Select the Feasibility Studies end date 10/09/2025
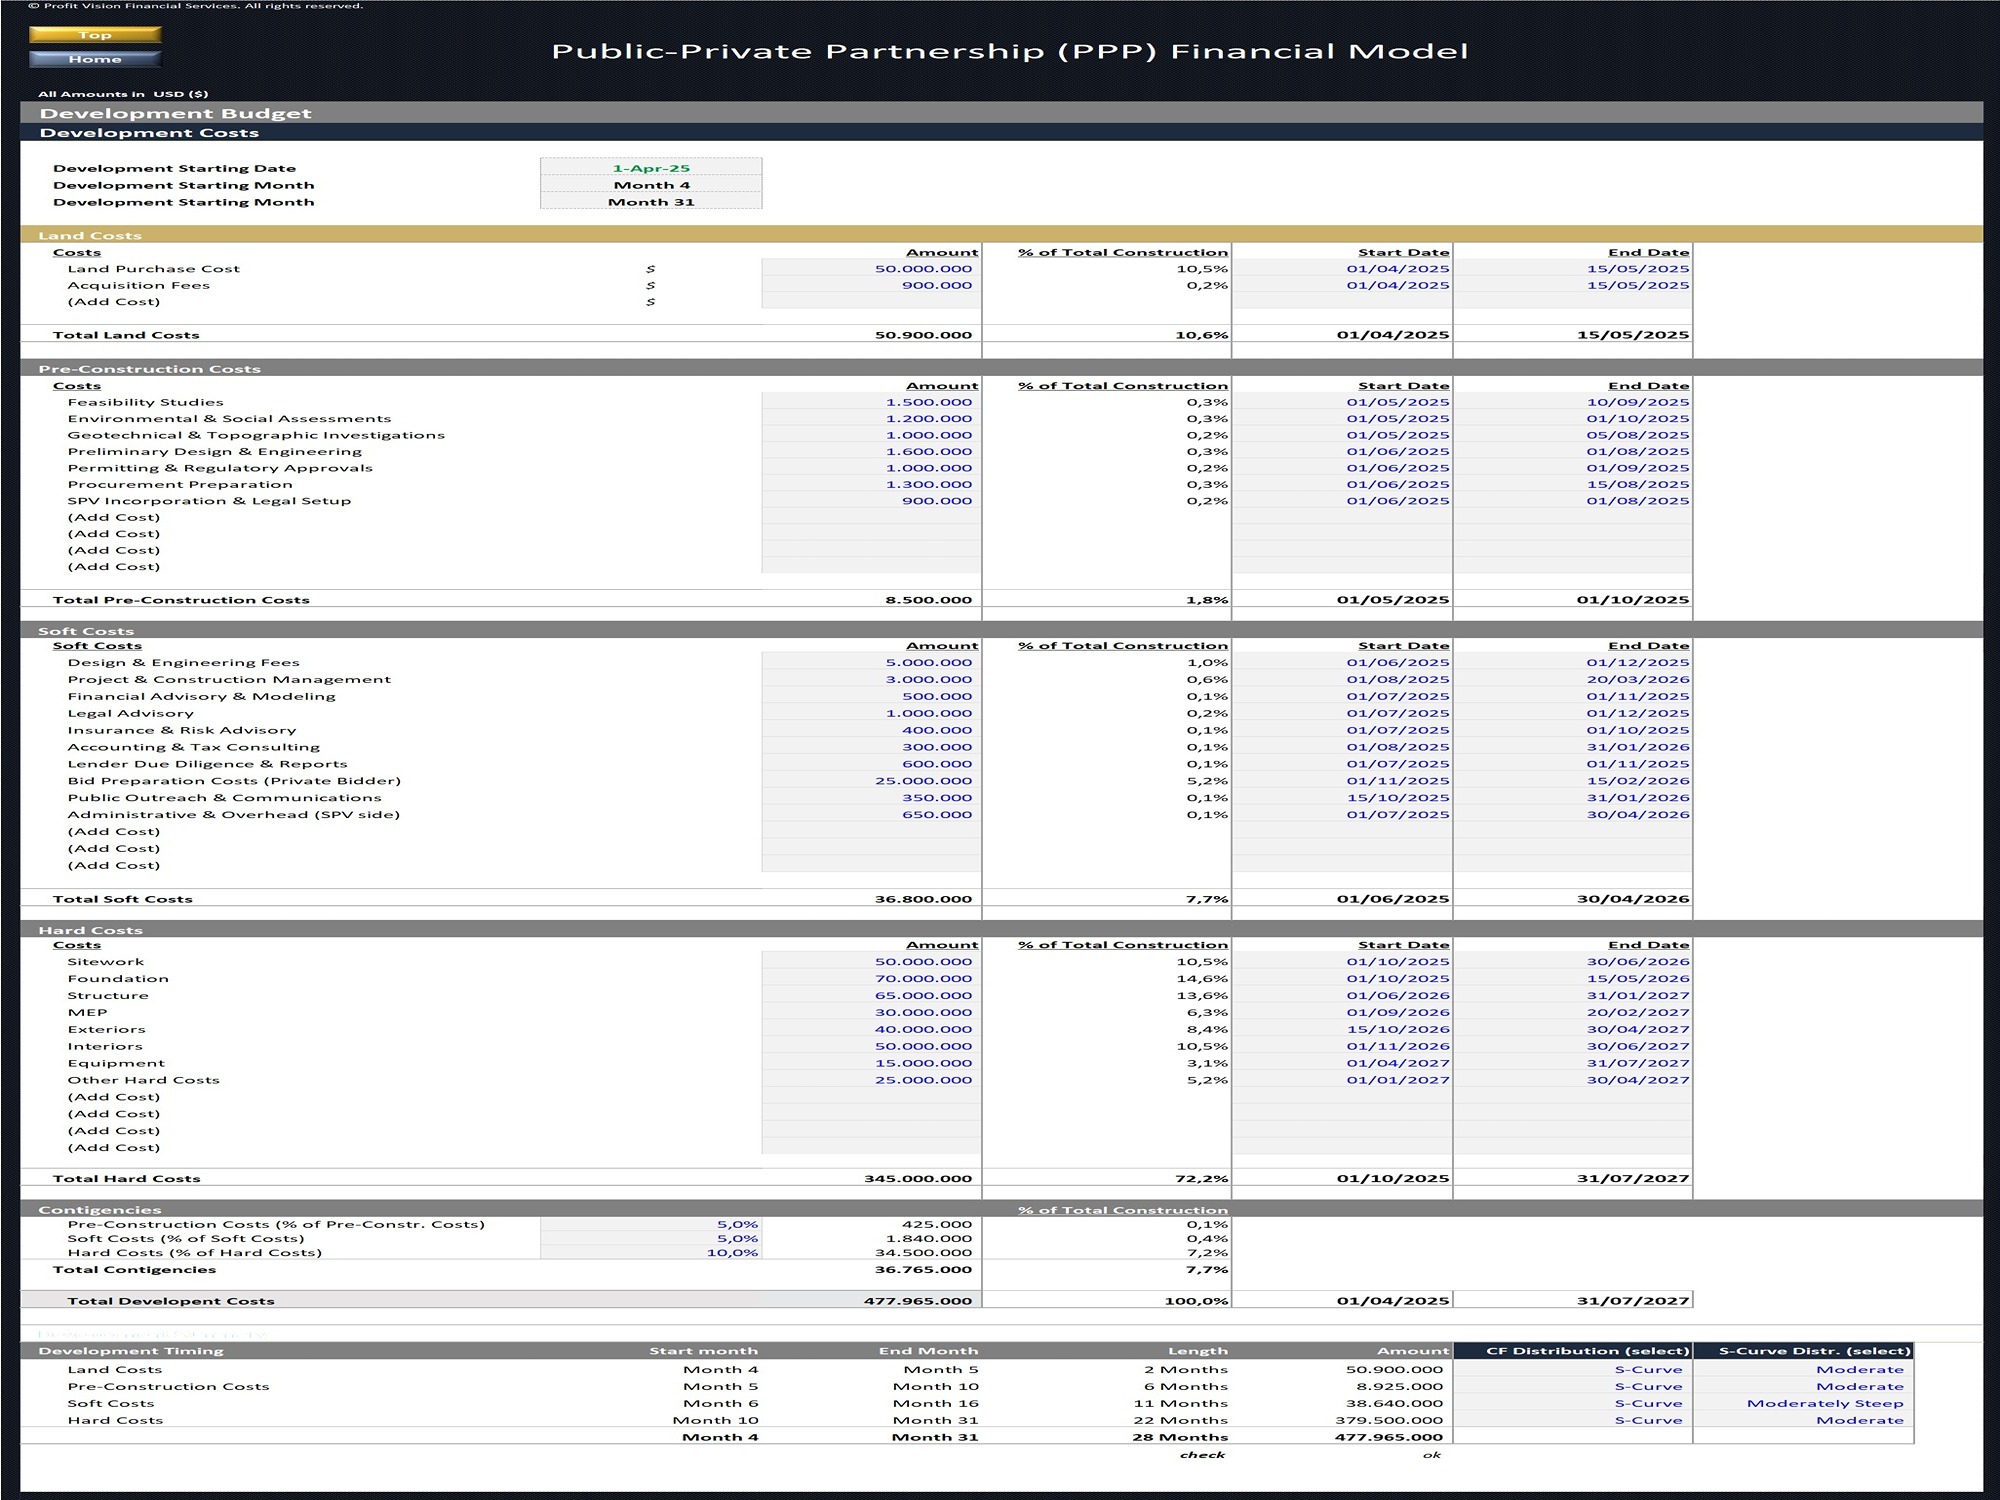This screenshot has width=2000, height=1500. [1573, 402]
